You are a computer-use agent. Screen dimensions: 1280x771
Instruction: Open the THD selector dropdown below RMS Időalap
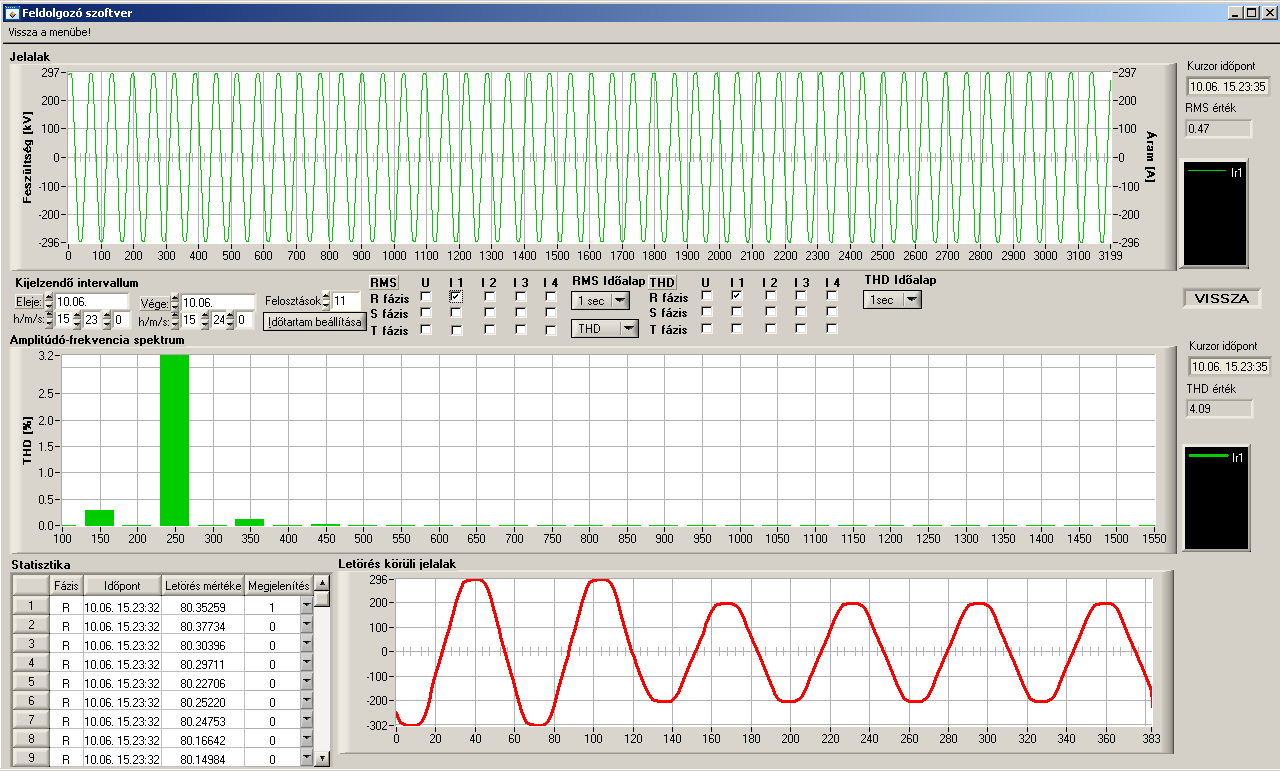point(604,329)
